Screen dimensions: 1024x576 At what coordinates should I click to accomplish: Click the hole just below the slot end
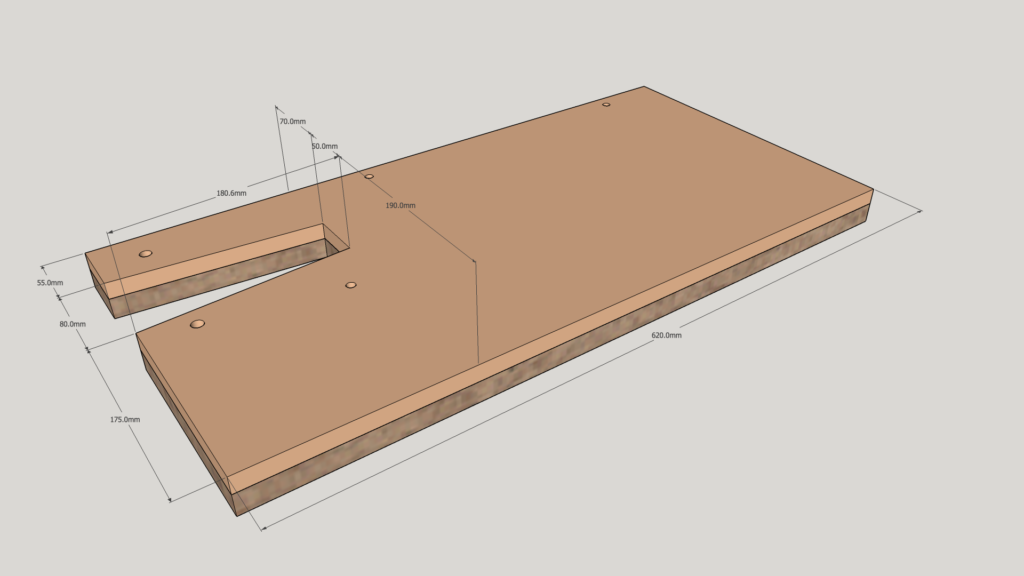tap(350, 285)
